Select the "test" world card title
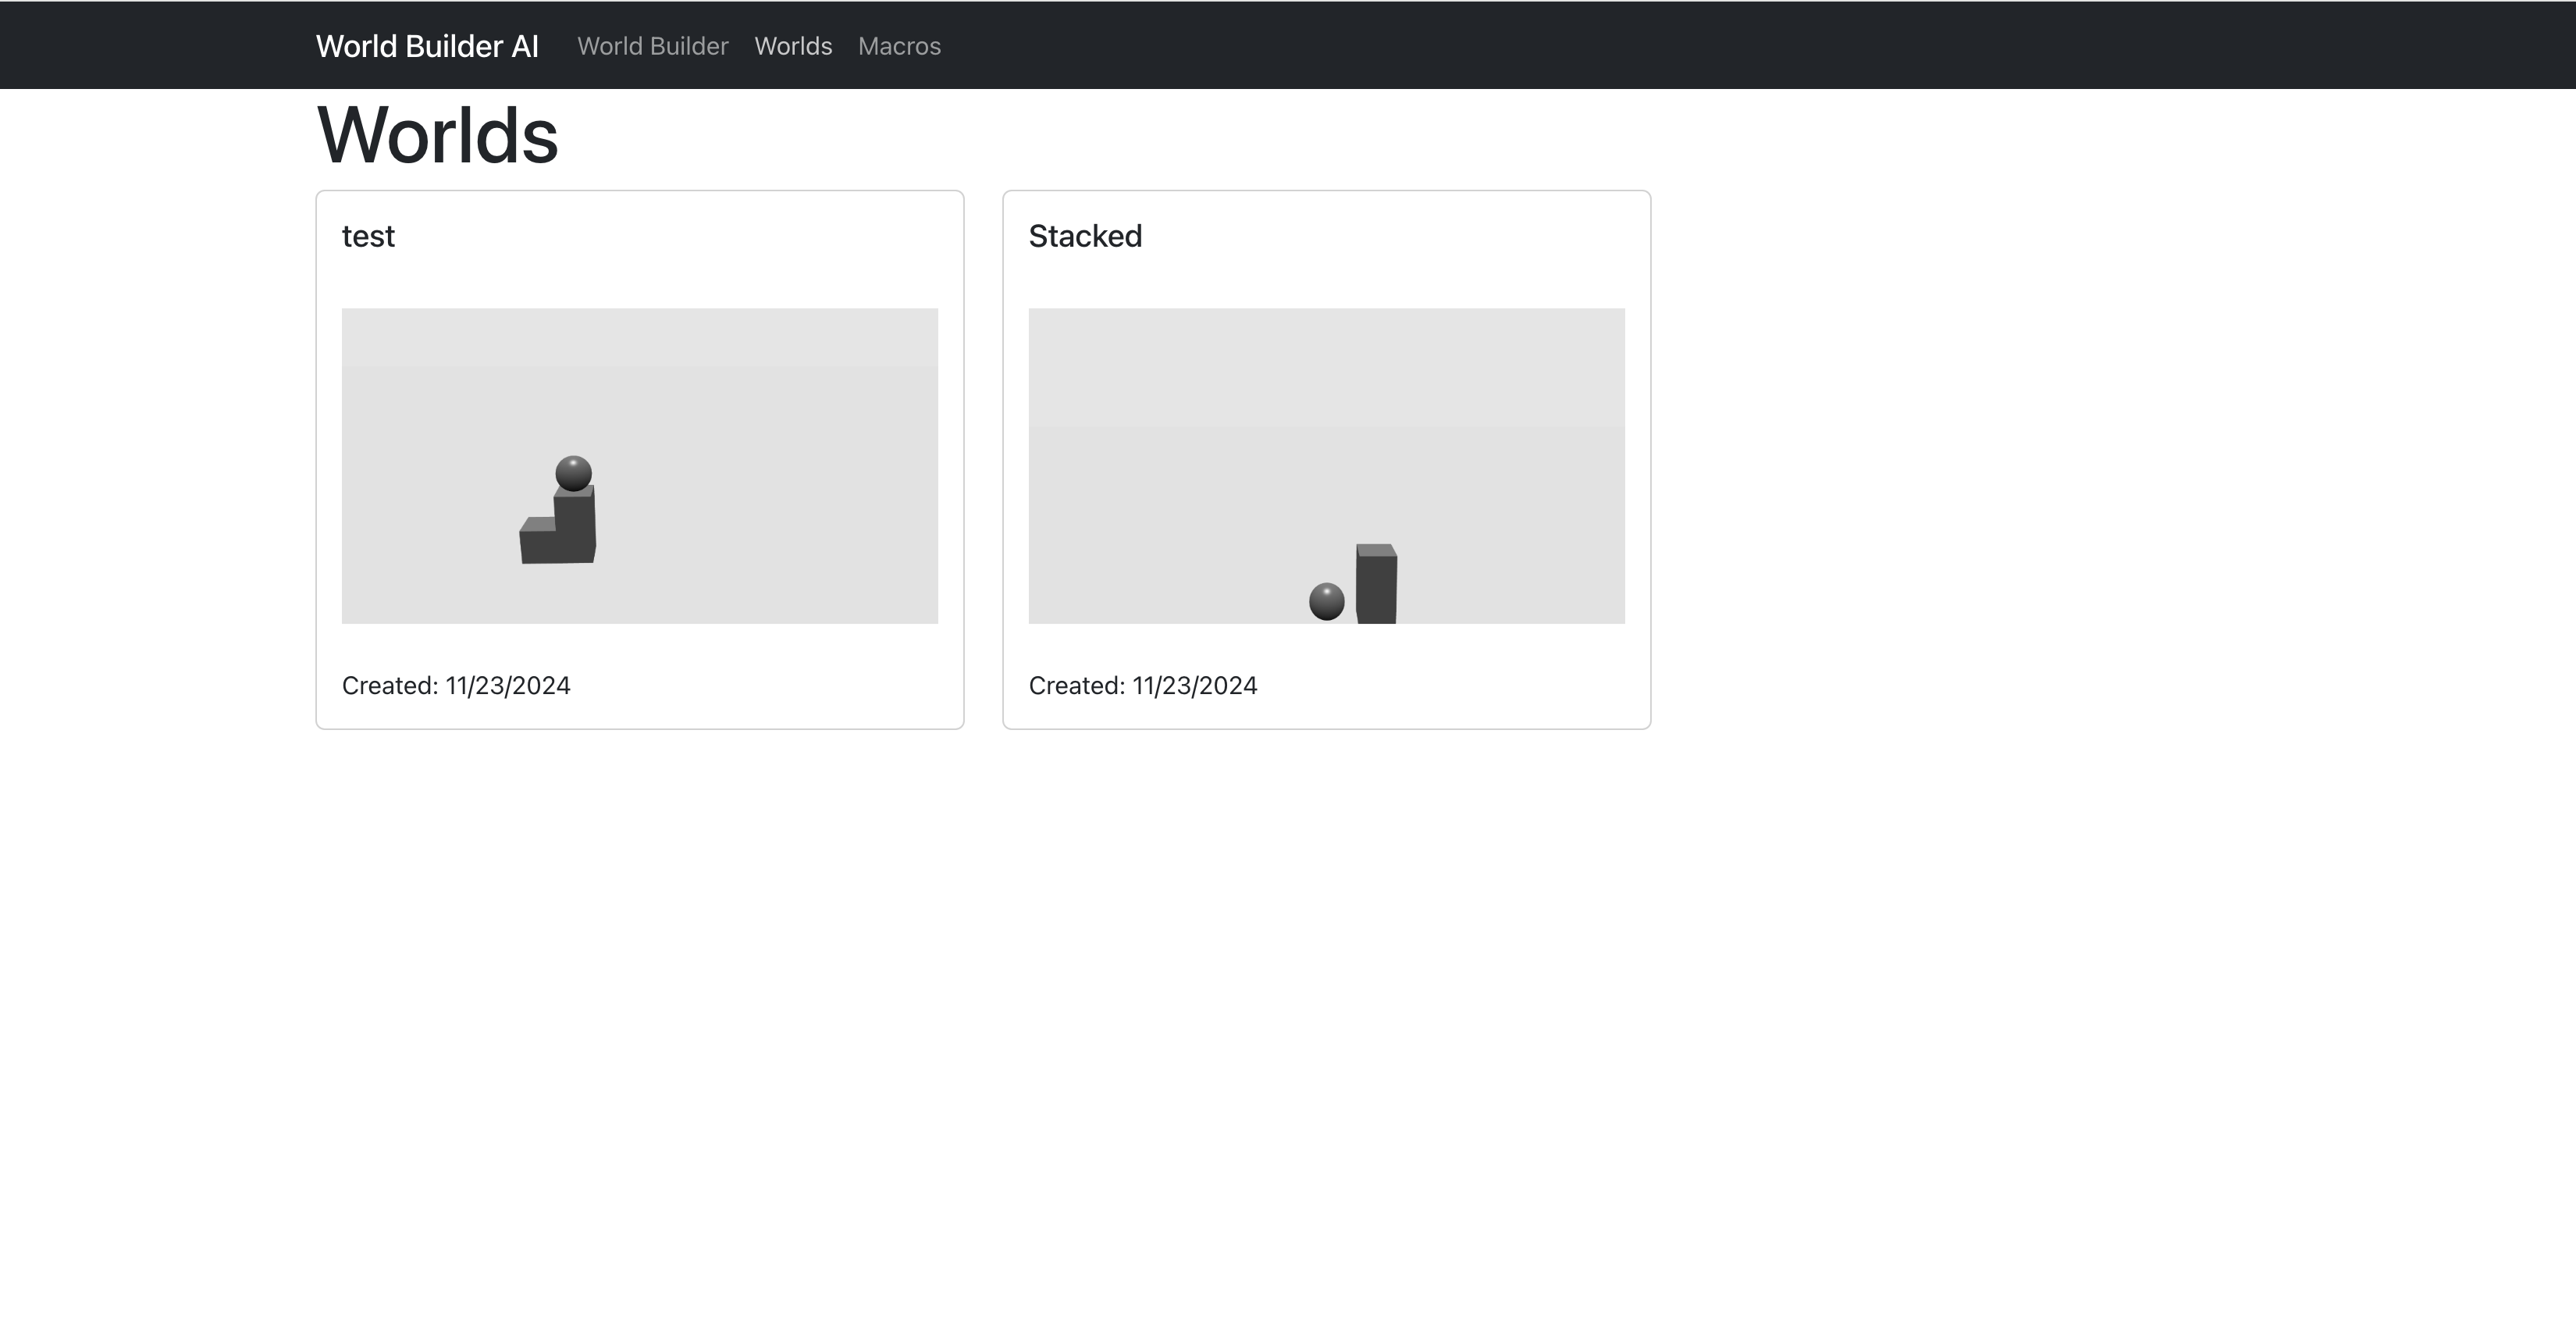Viewport: 2576px width, 1332px height. point(368,236)
